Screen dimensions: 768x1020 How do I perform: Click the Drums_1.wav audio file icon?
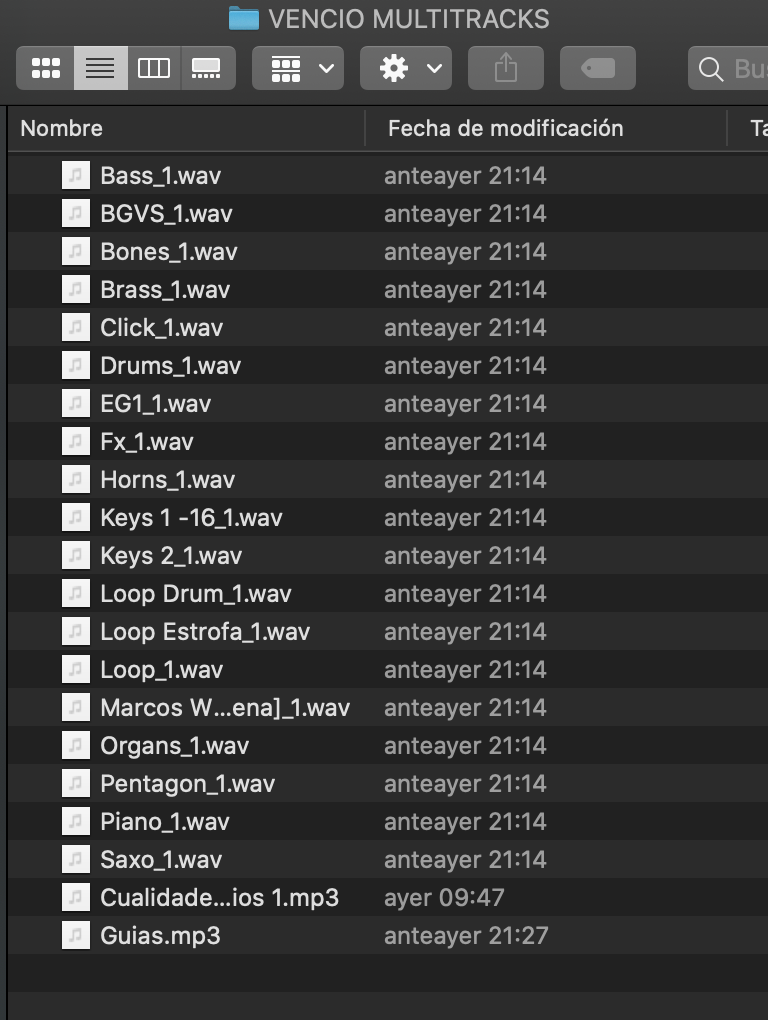pos(75,366)
